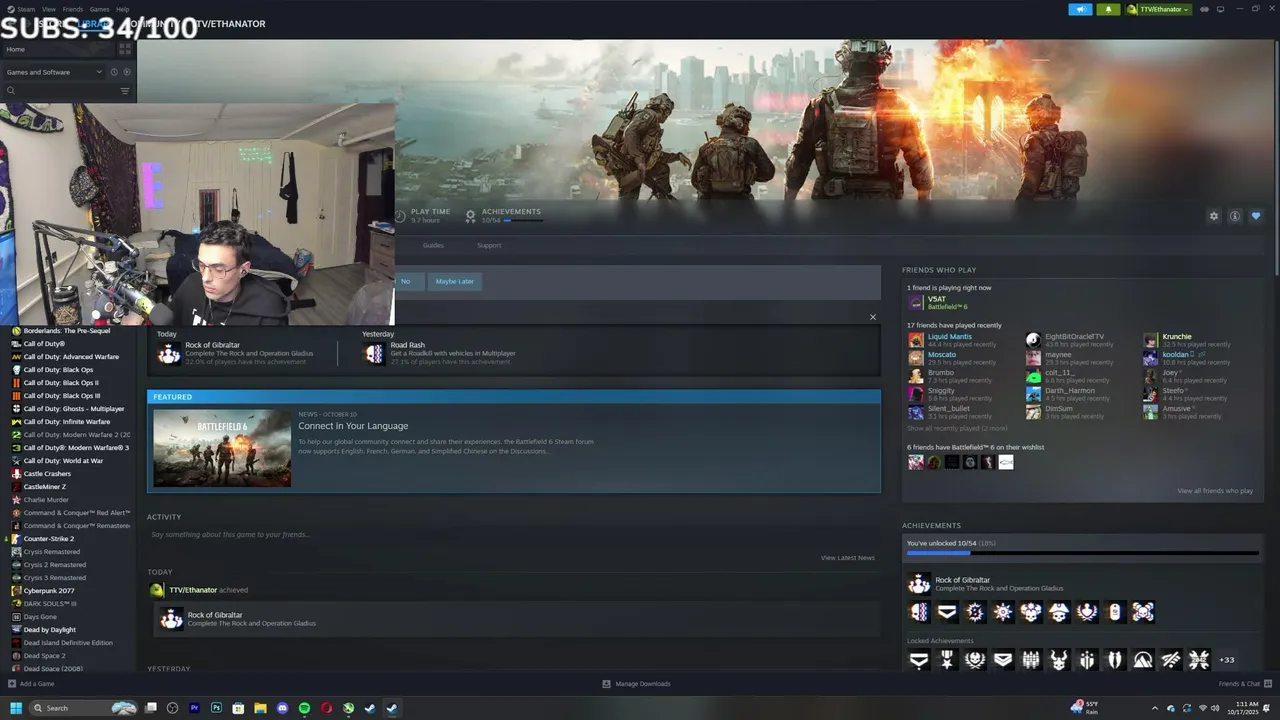Open the View menu
The image size is (1280, 720).
coord(49,9)
